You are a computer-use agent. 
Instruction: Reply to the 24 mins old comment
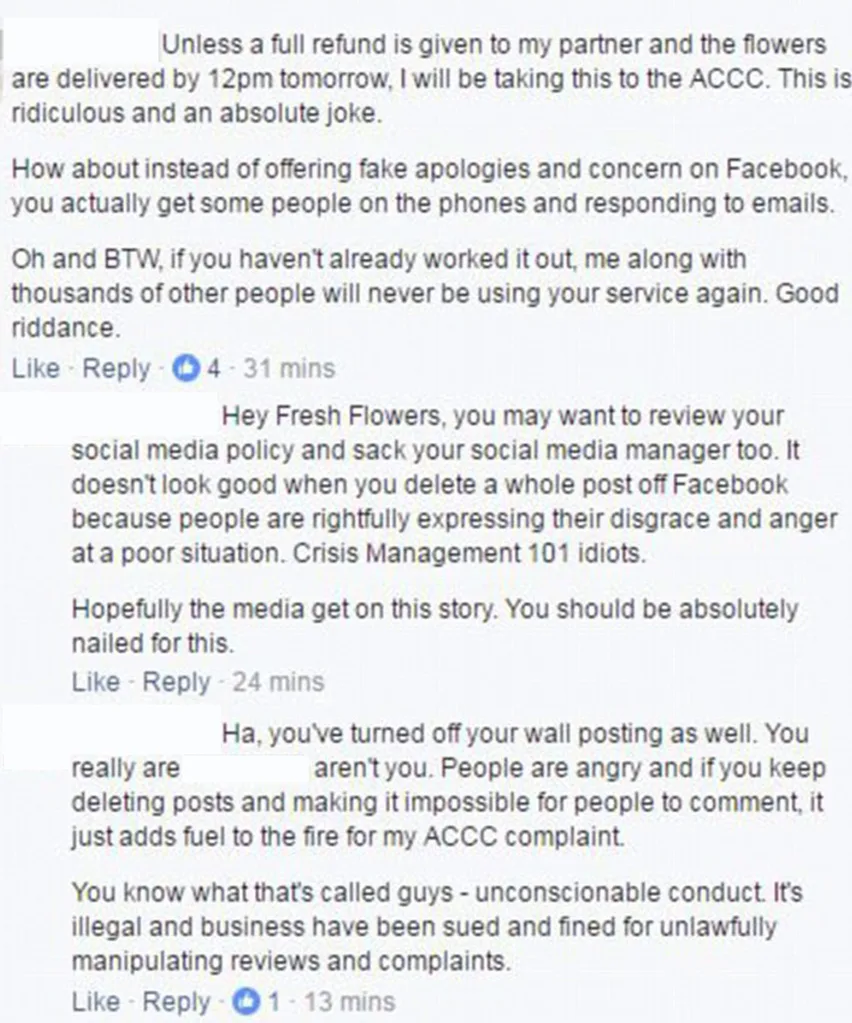click(x=176, y=682)
